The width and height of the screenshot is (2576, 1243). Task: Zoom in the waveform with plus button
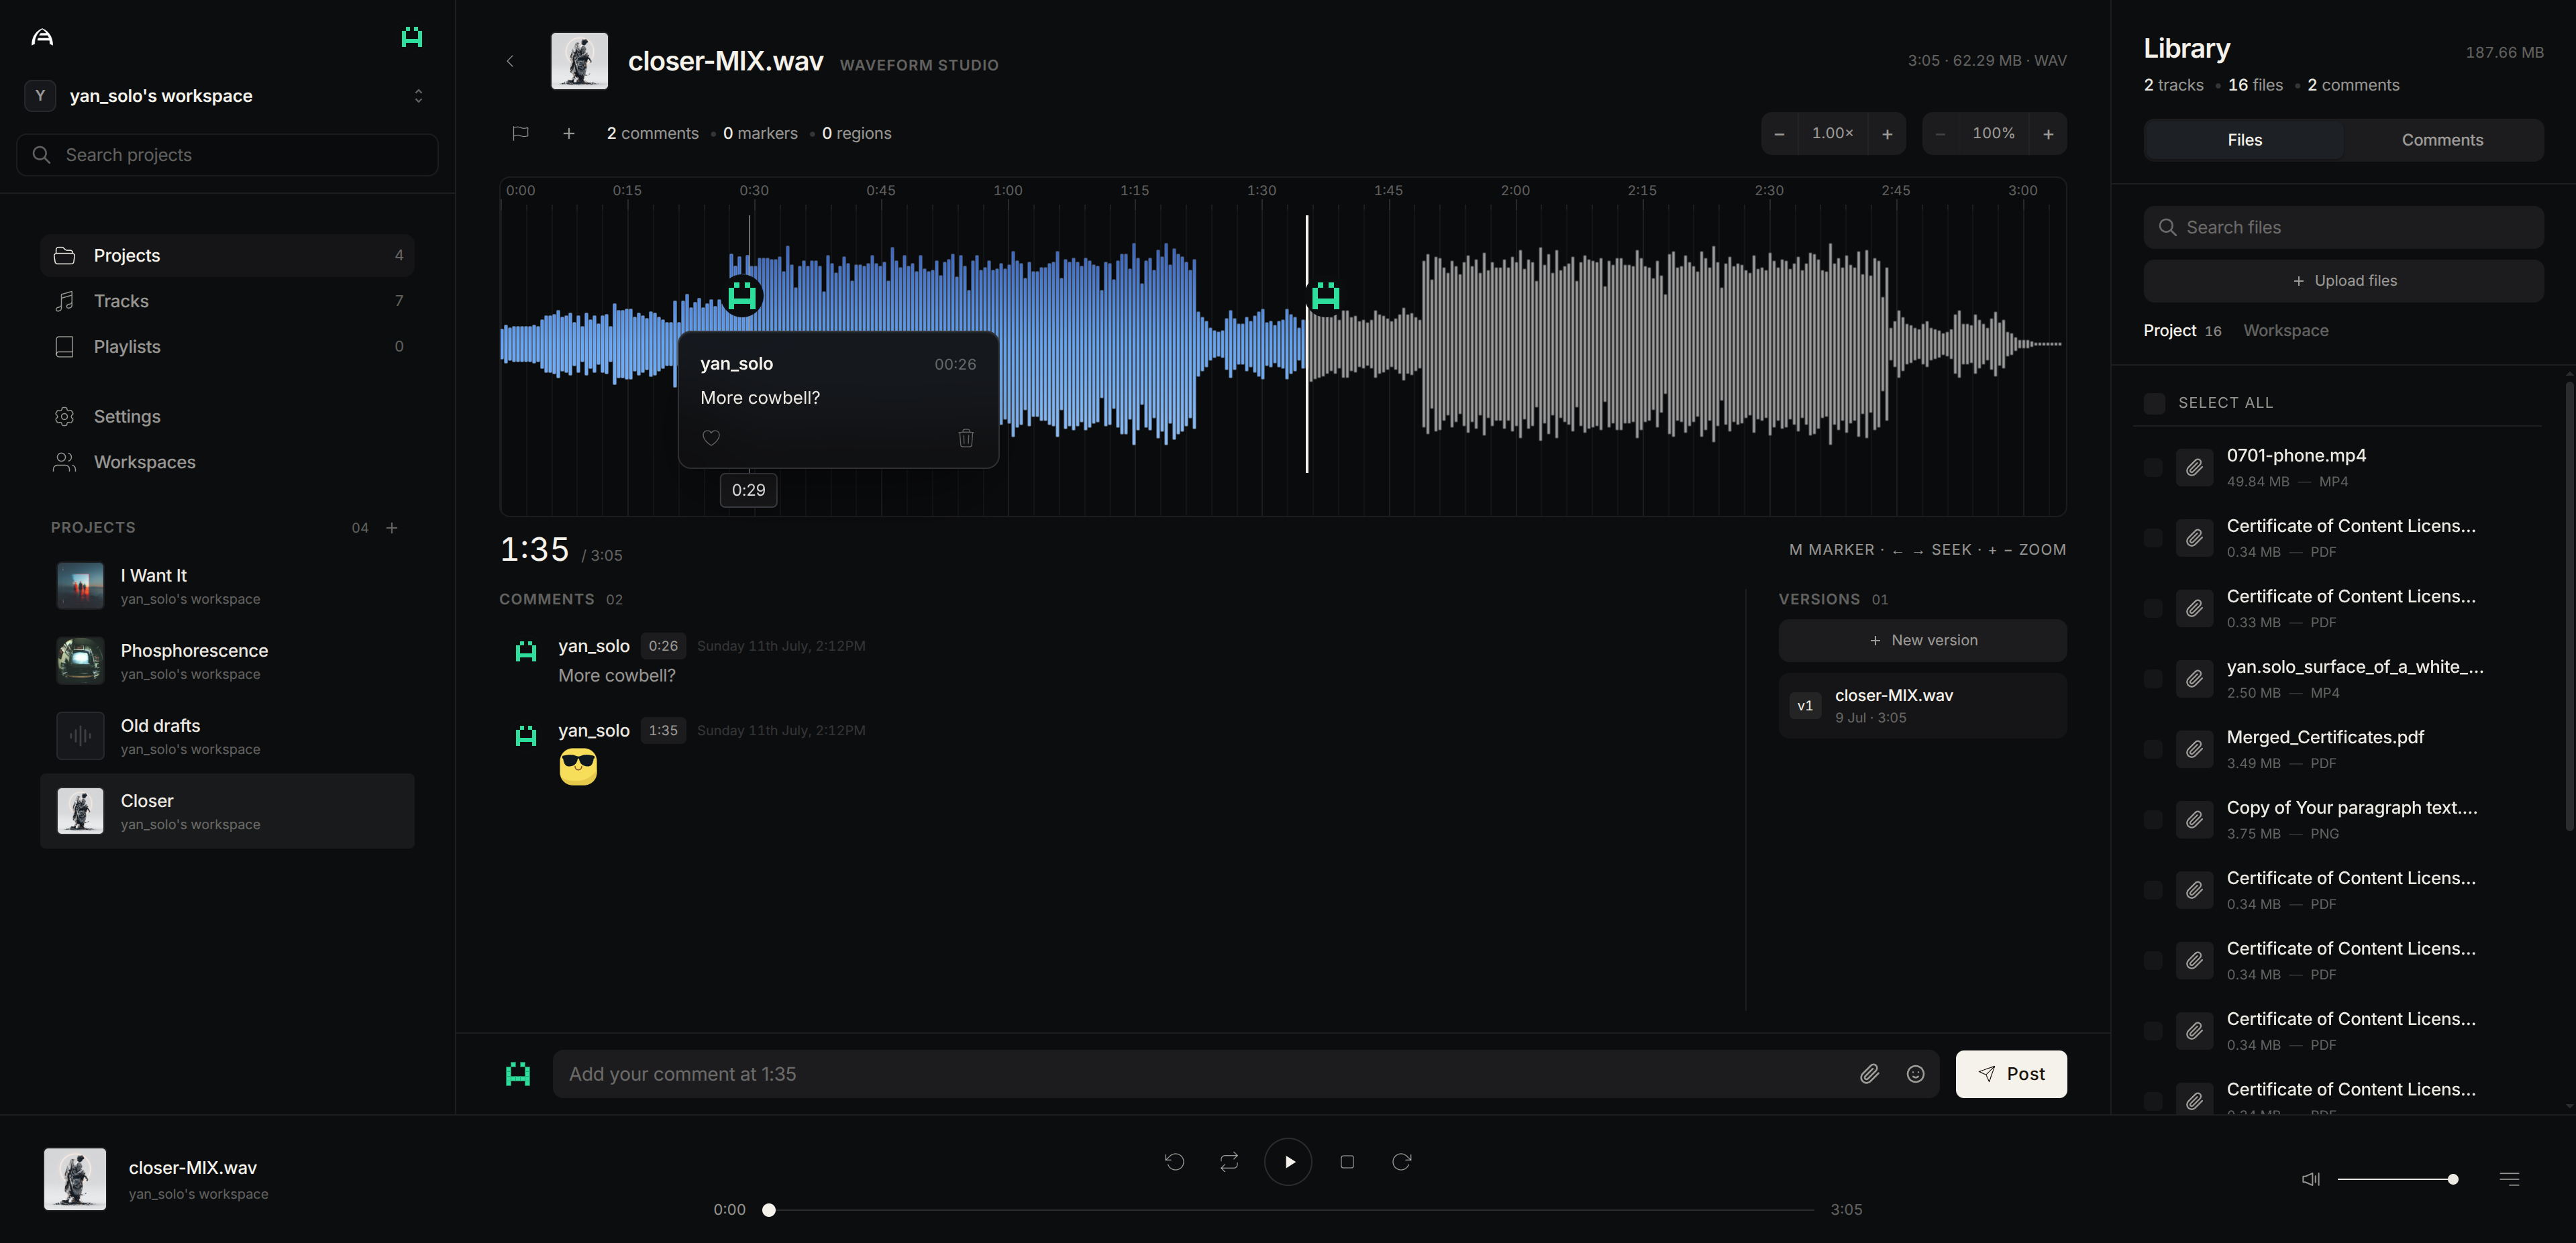tap(2048, 134)
